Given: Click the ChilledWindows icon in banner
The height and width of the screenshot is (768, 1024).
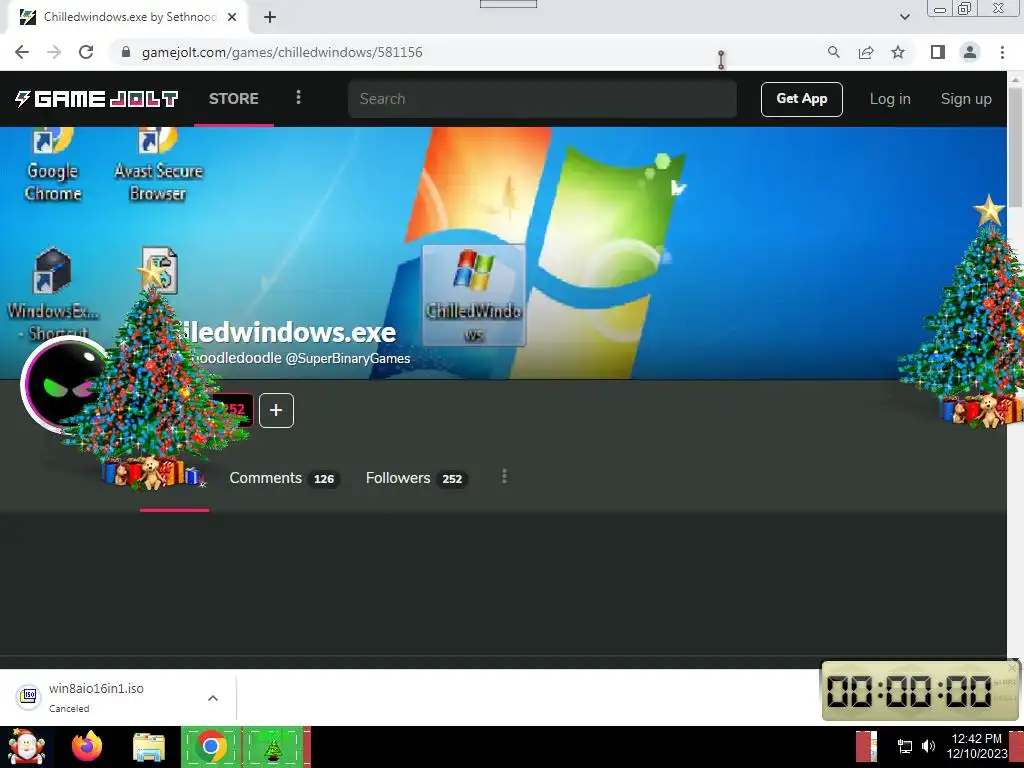Looking at the screenshot, I should 473,295.
